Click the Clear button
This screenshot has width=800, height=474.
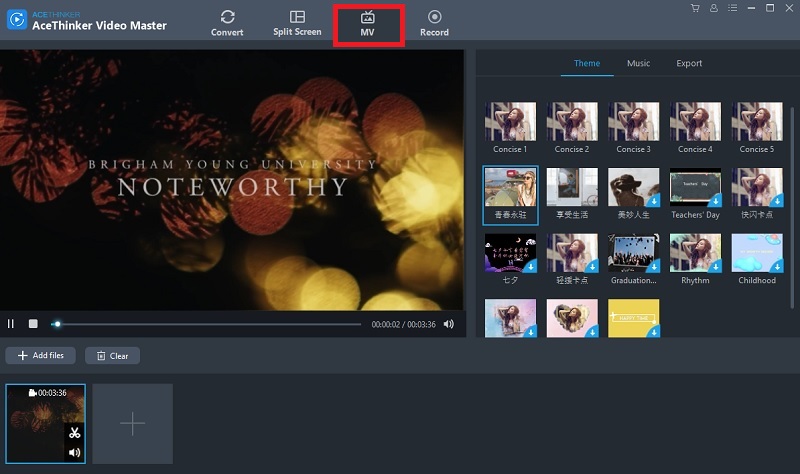pos(112,355)
